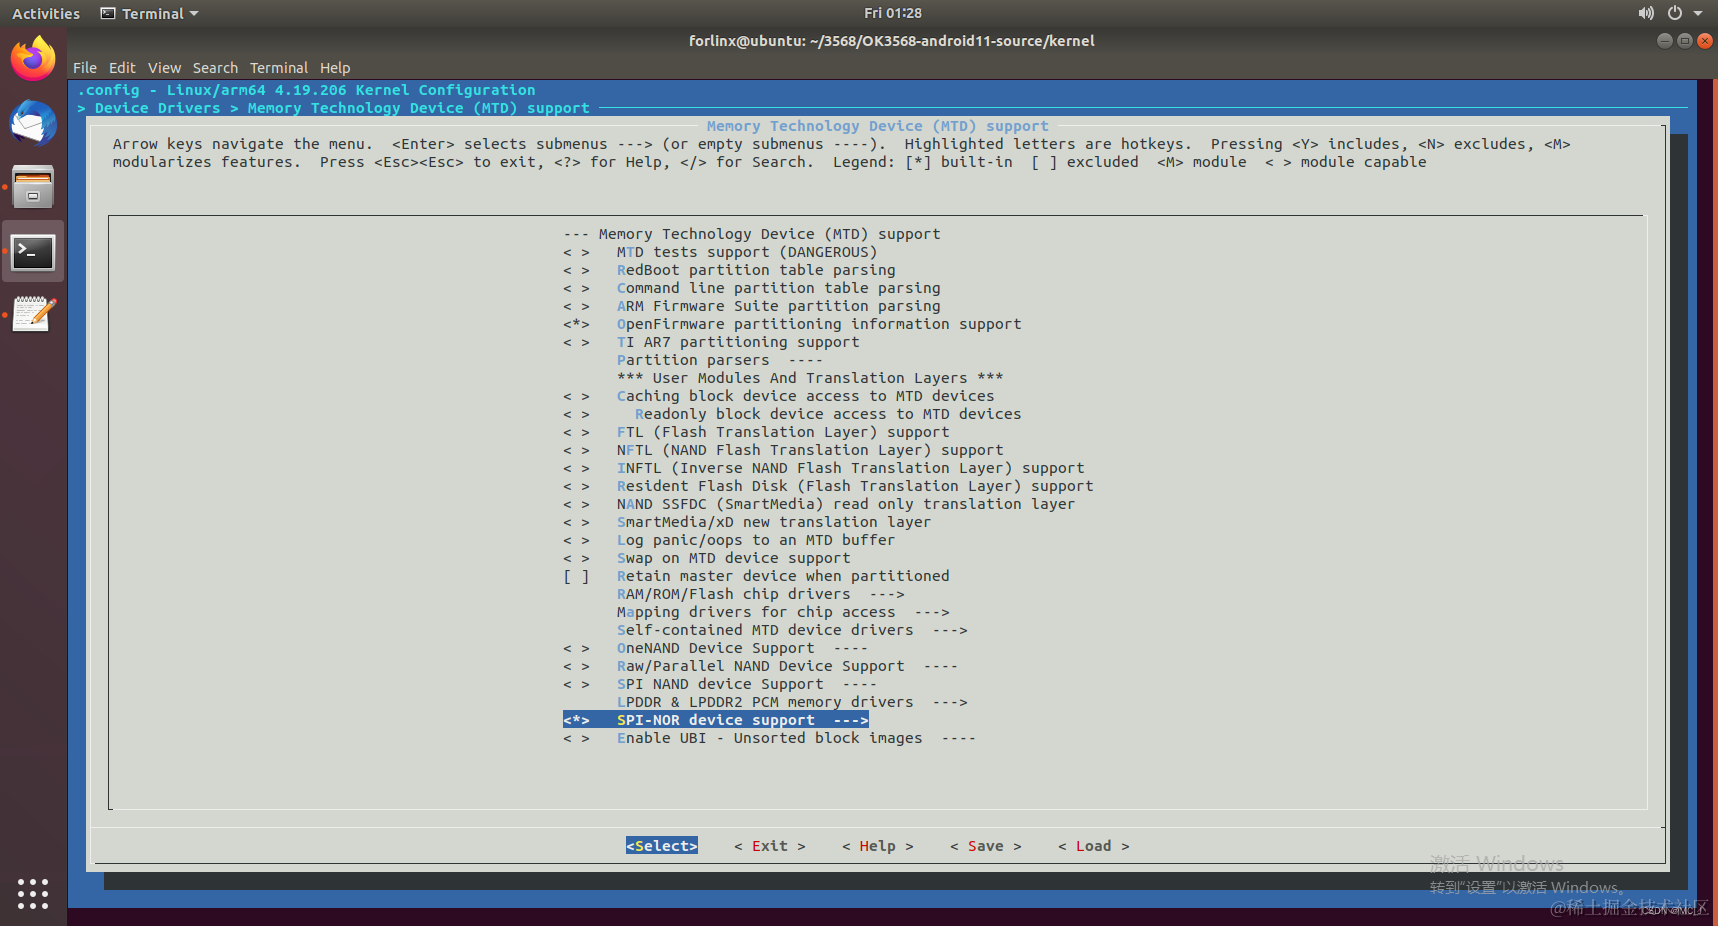Open the Files manager dock icon
The height and width of the screenshot is (926, 1718).
tap(33, 187)
